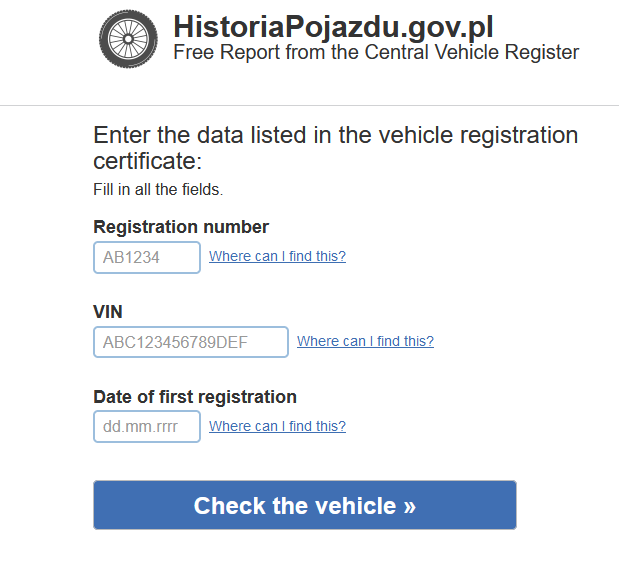Click the 'Free Report from the Central Vehicle Register' subtitle
The image size is (619, 586).
pyautogui.click(x=376, y=52)
